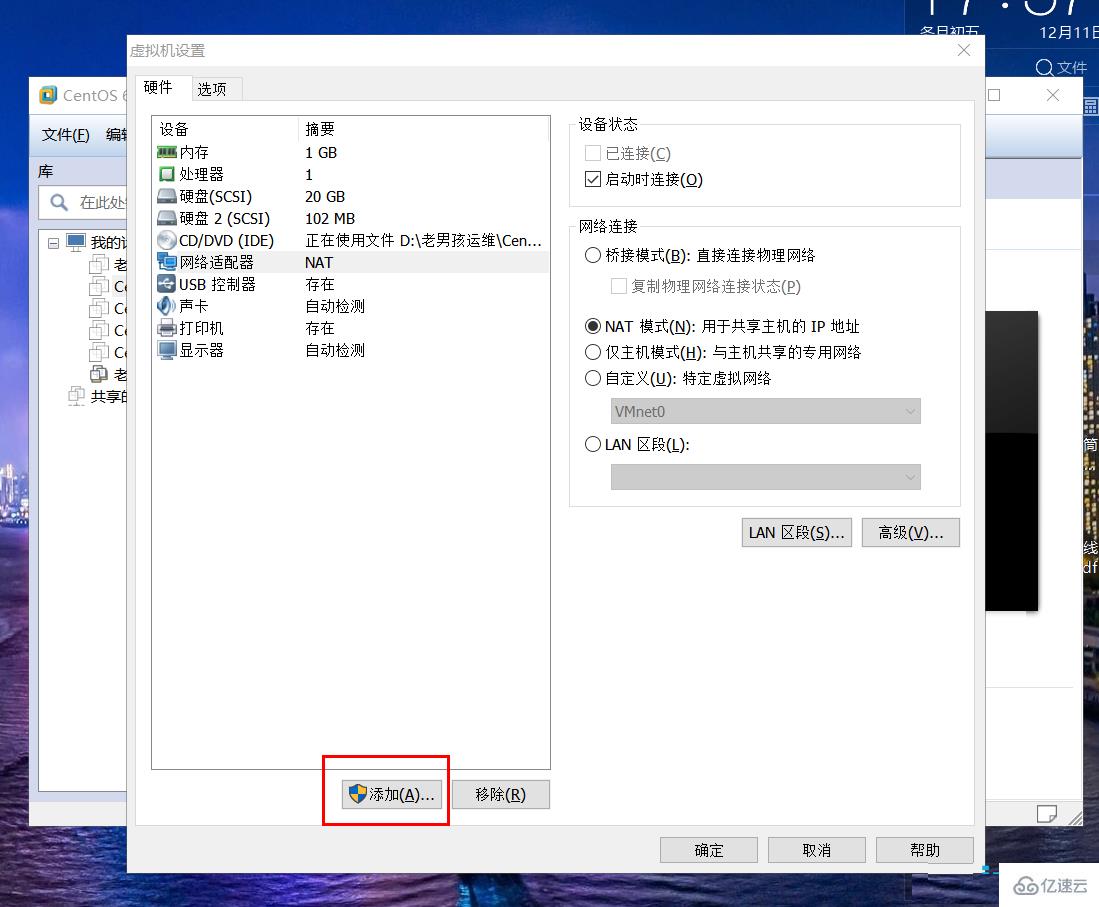Select 仅主机模式(H) radio button

pyautogui.click(x=593, y=352)
